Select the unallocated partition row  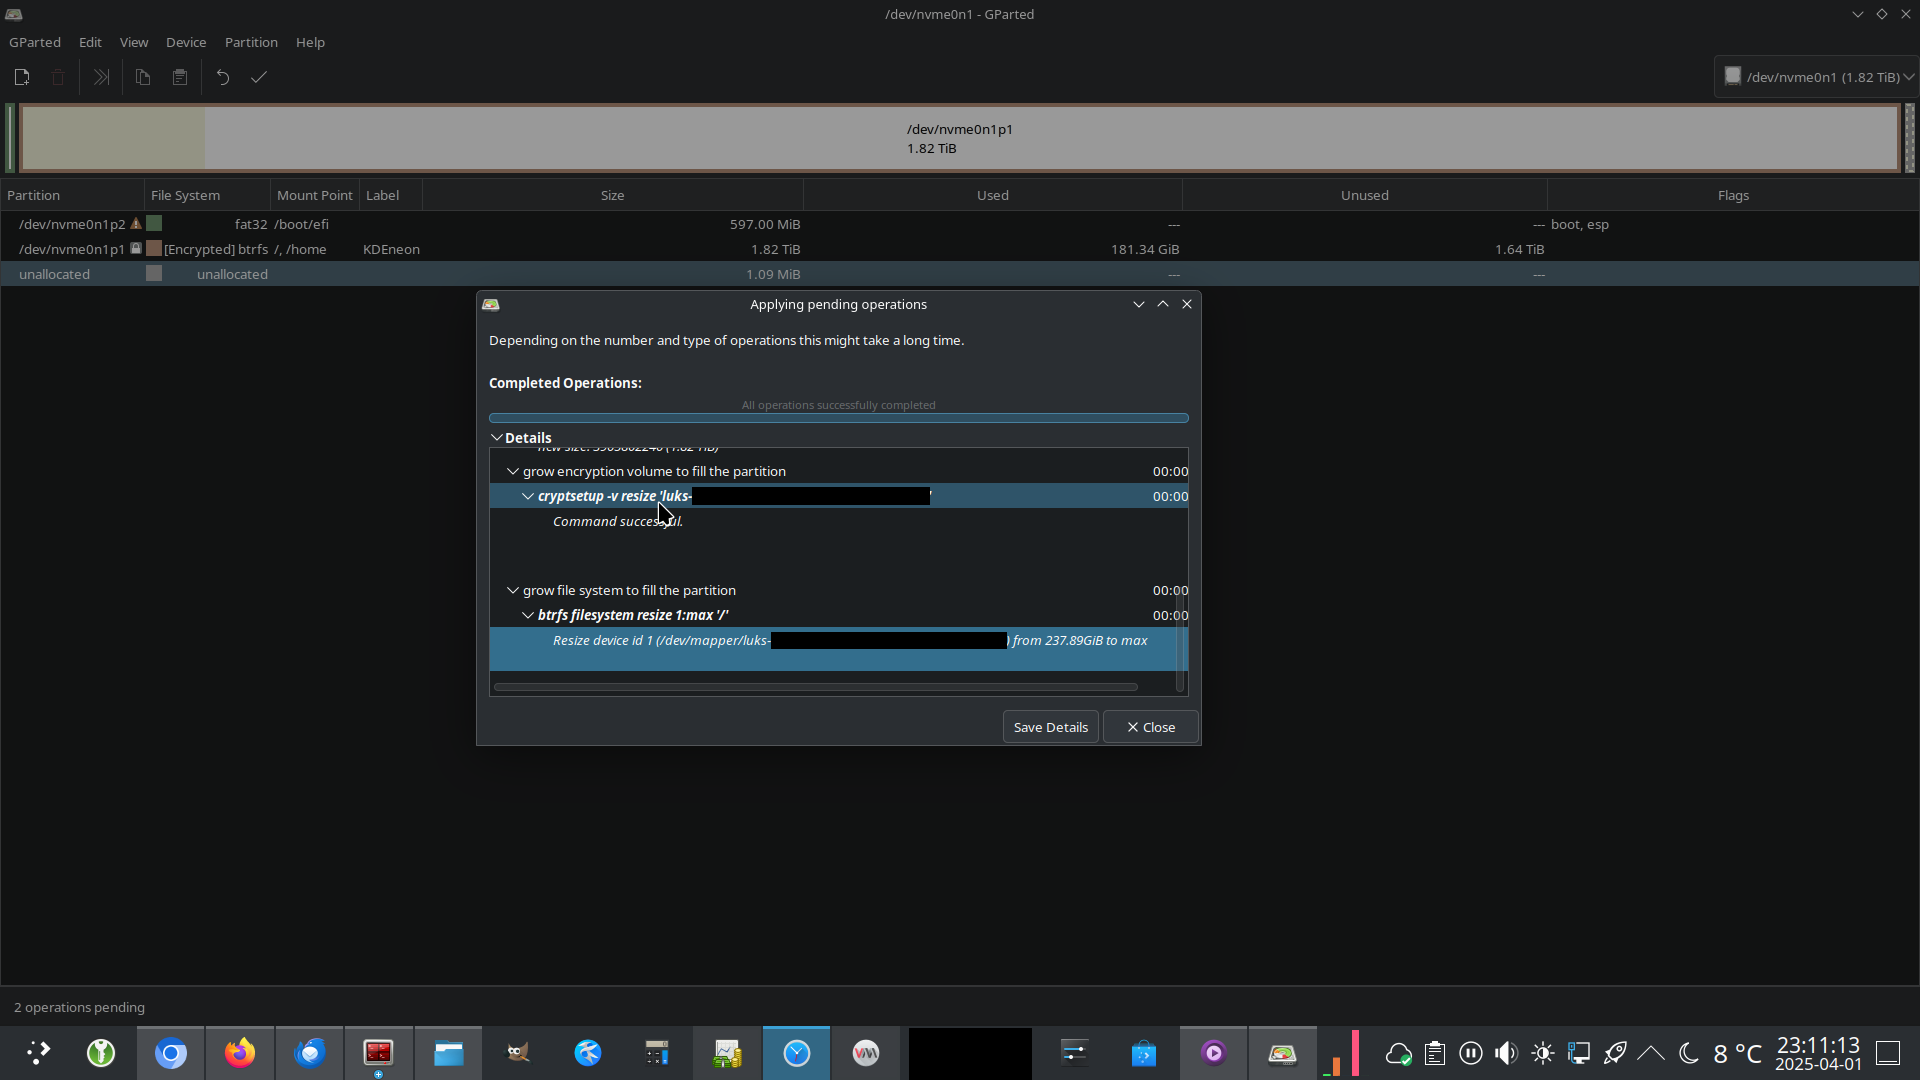tap(960, 274)
